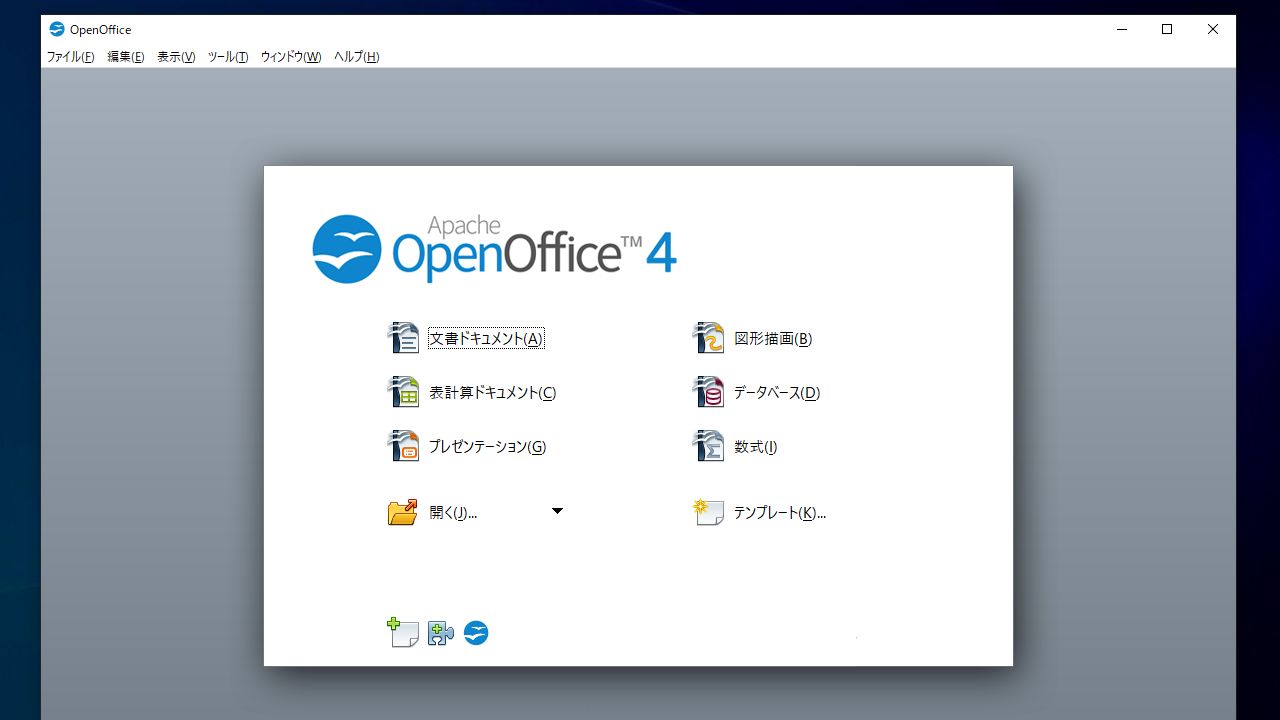The width and height of the screenshot is (1280, 720).
Task: Create a new データベース(D)
Action: [x=777, y=393]
